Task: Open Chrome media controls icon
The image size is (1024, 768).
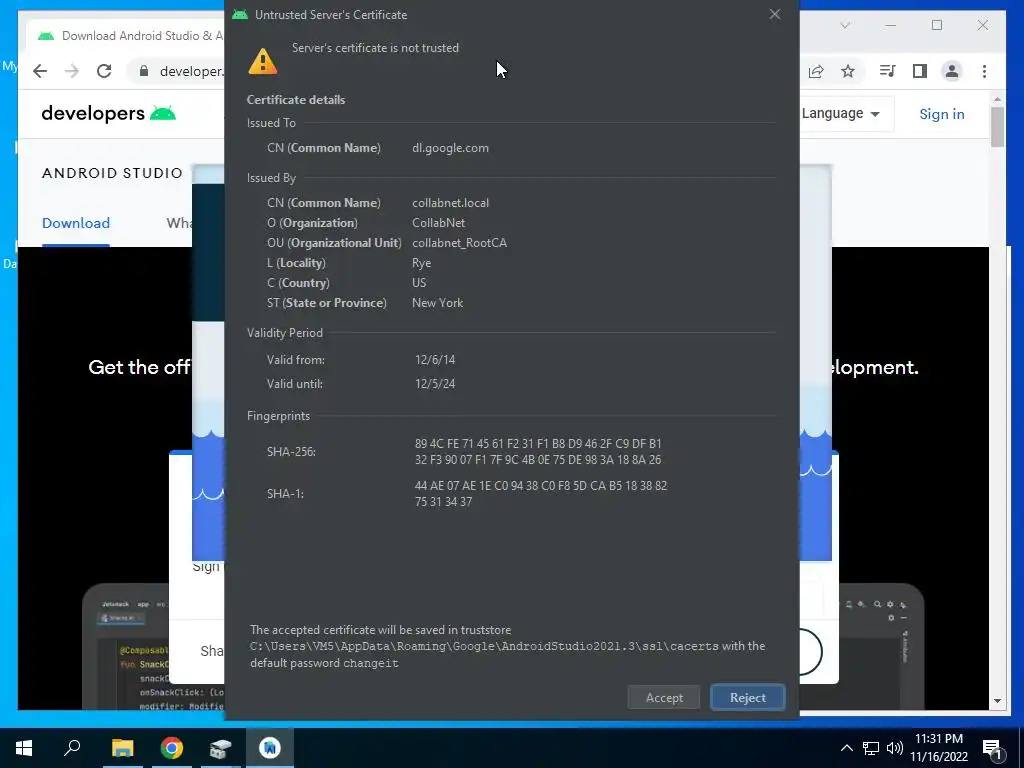Action: point(888,71)
